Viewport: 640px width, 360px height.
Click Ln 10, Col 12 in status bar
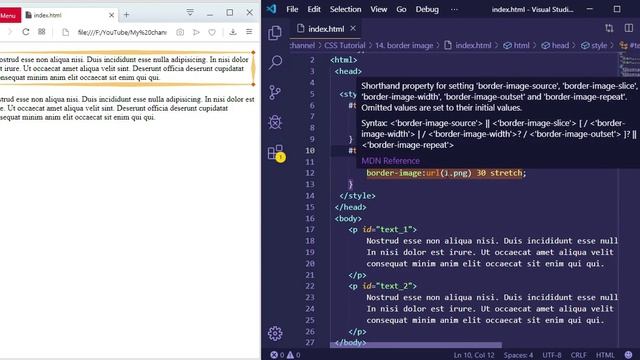click(473, 355)
